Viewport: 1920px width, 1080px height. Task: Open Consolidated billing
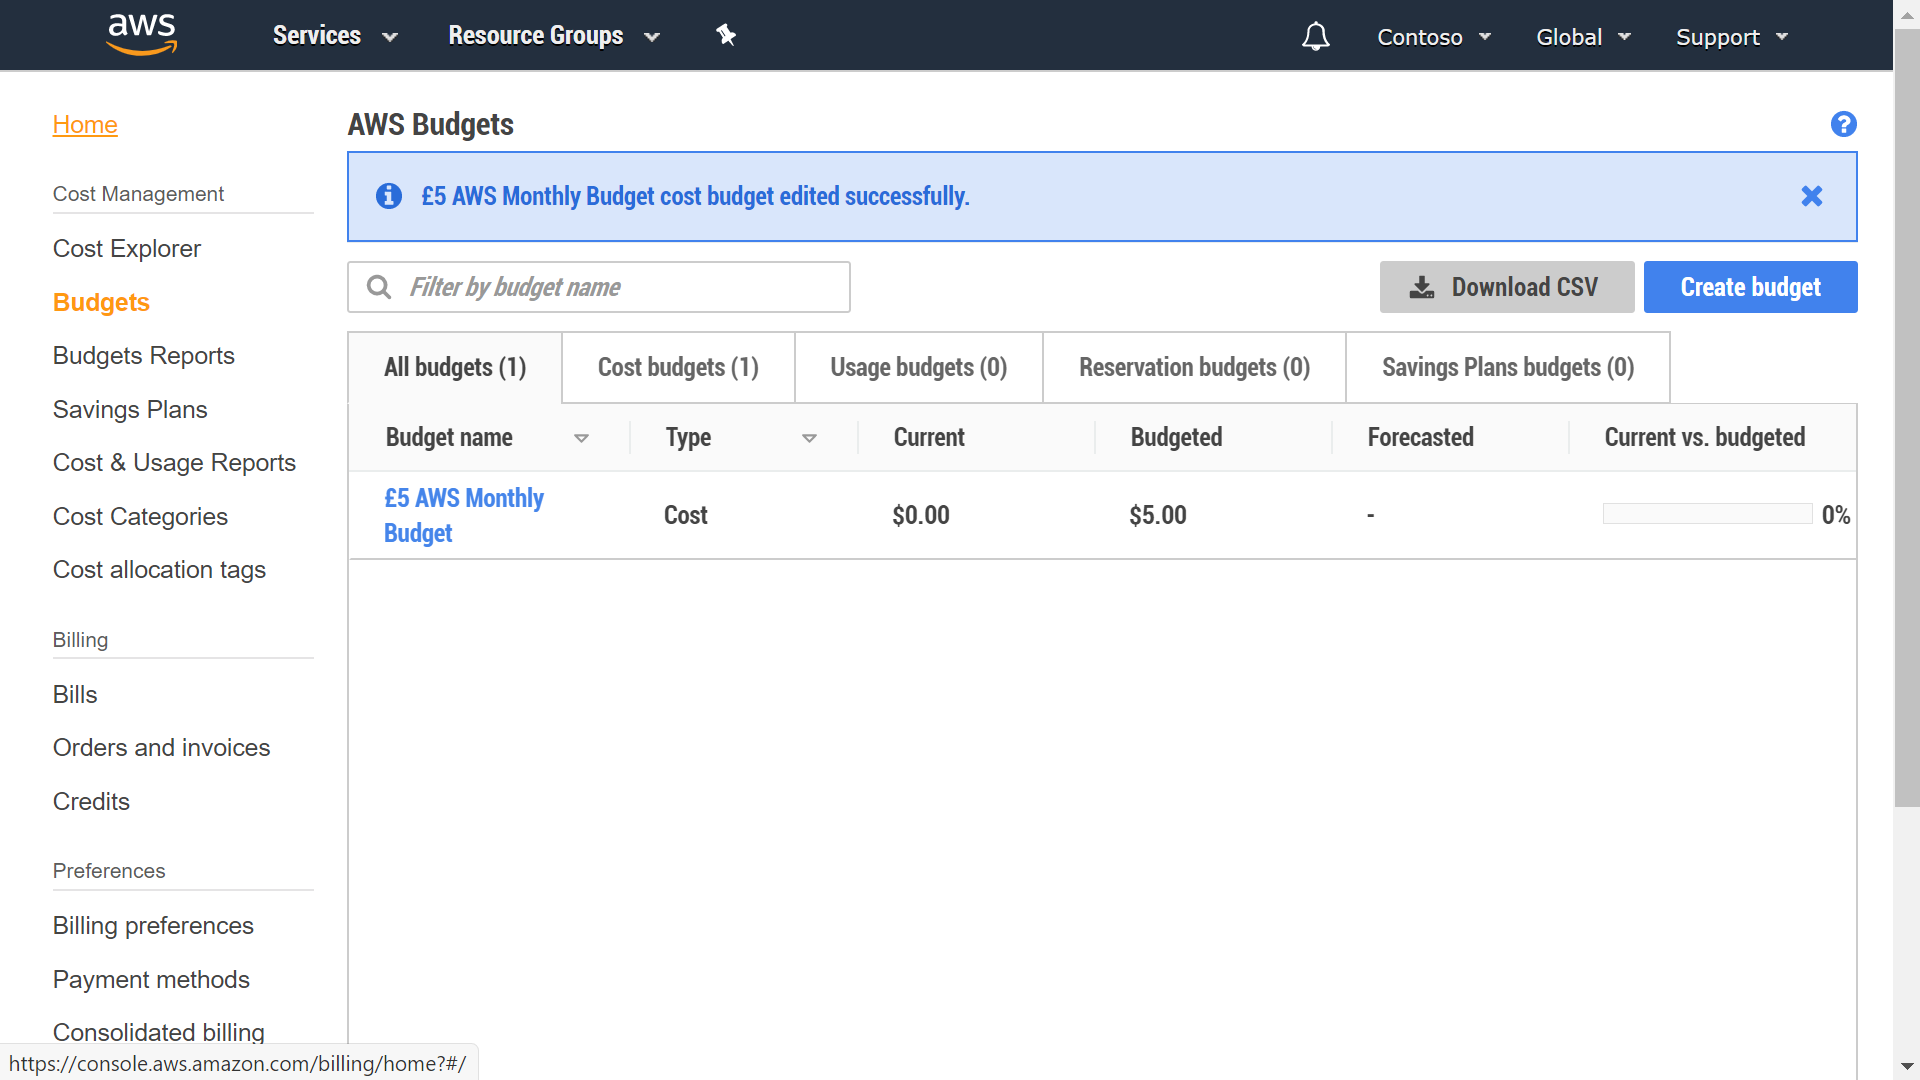click(159, 1032)
